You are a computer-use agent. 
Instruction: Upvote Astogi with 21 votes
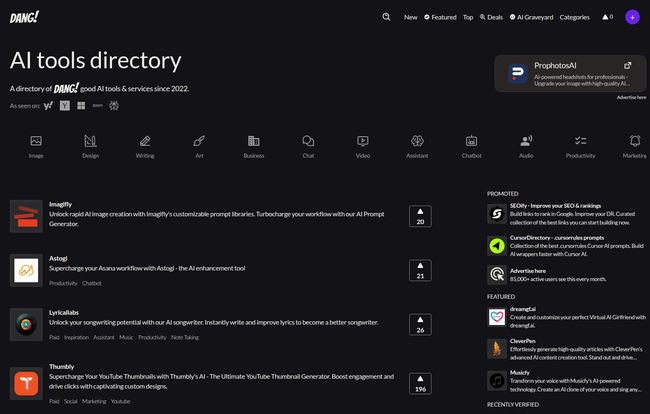(420, 270)
